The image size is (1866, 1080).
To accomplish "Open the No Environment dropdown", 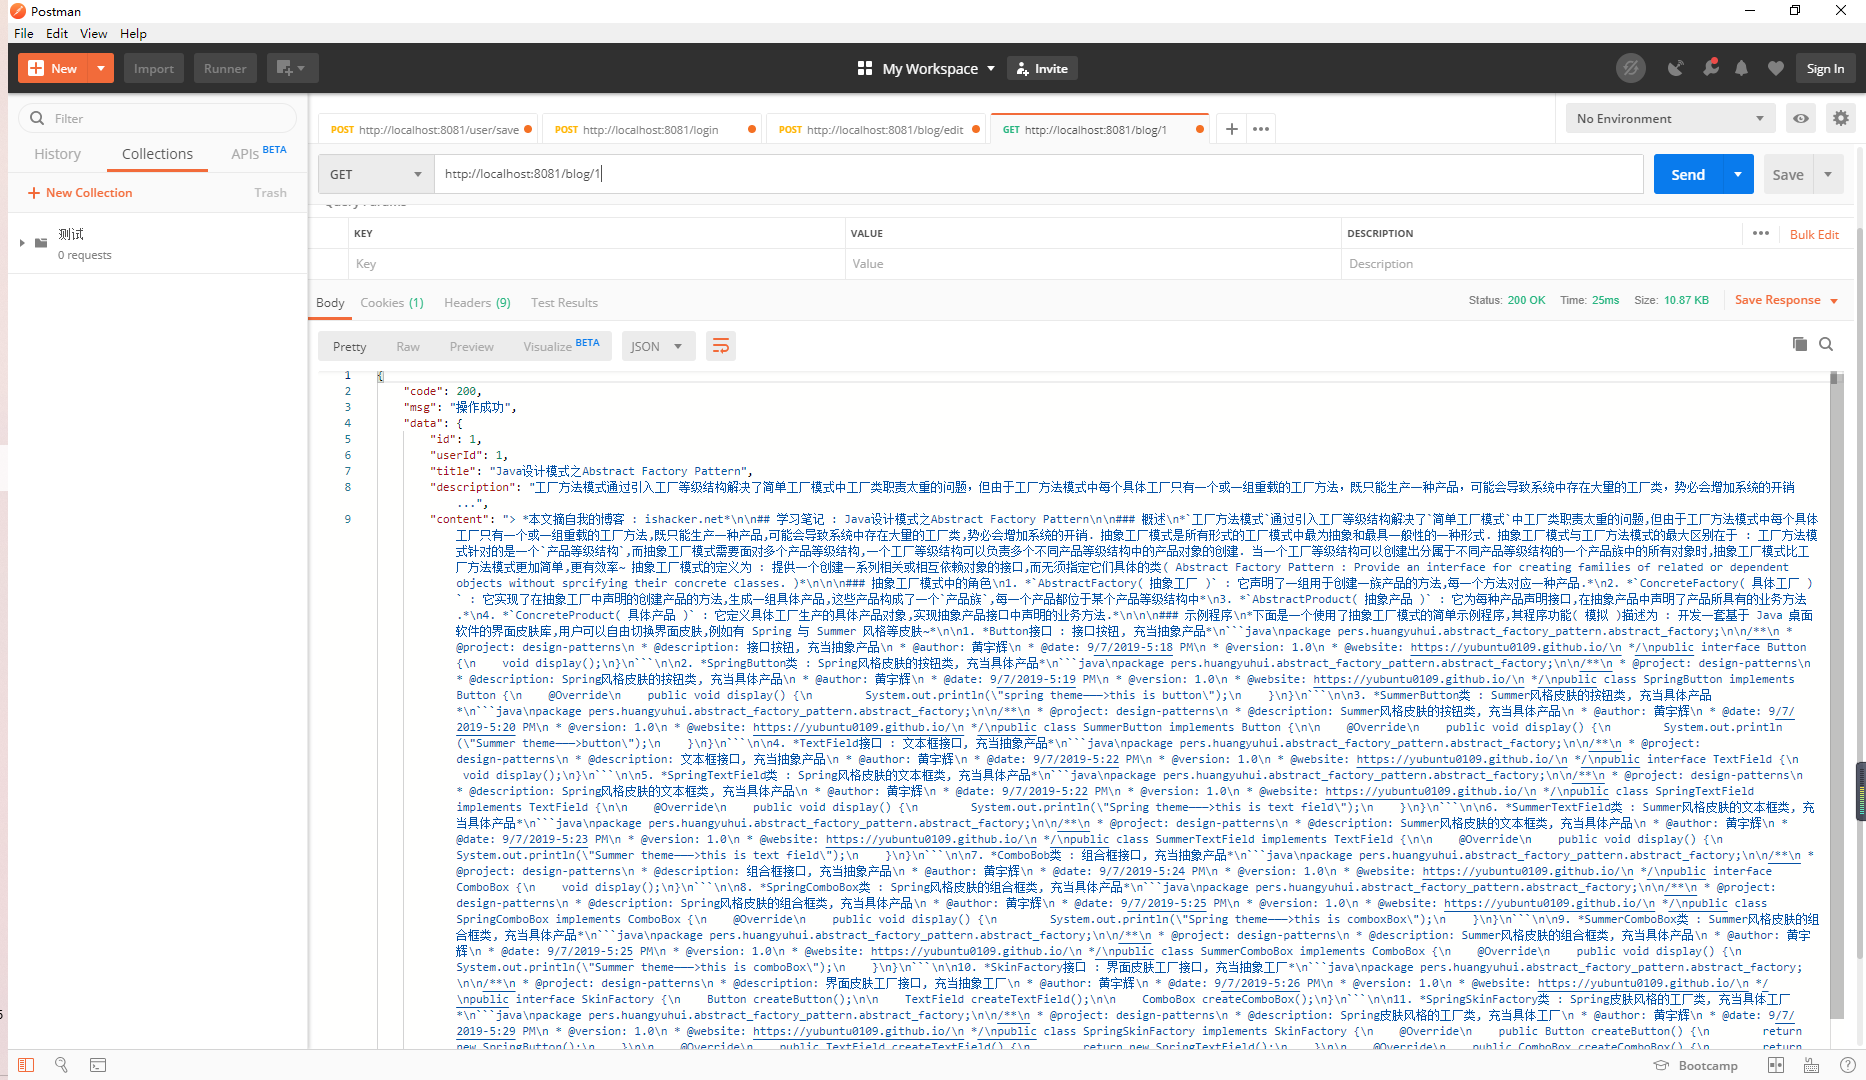I will pyautogui.click(x=1670, y=118).
